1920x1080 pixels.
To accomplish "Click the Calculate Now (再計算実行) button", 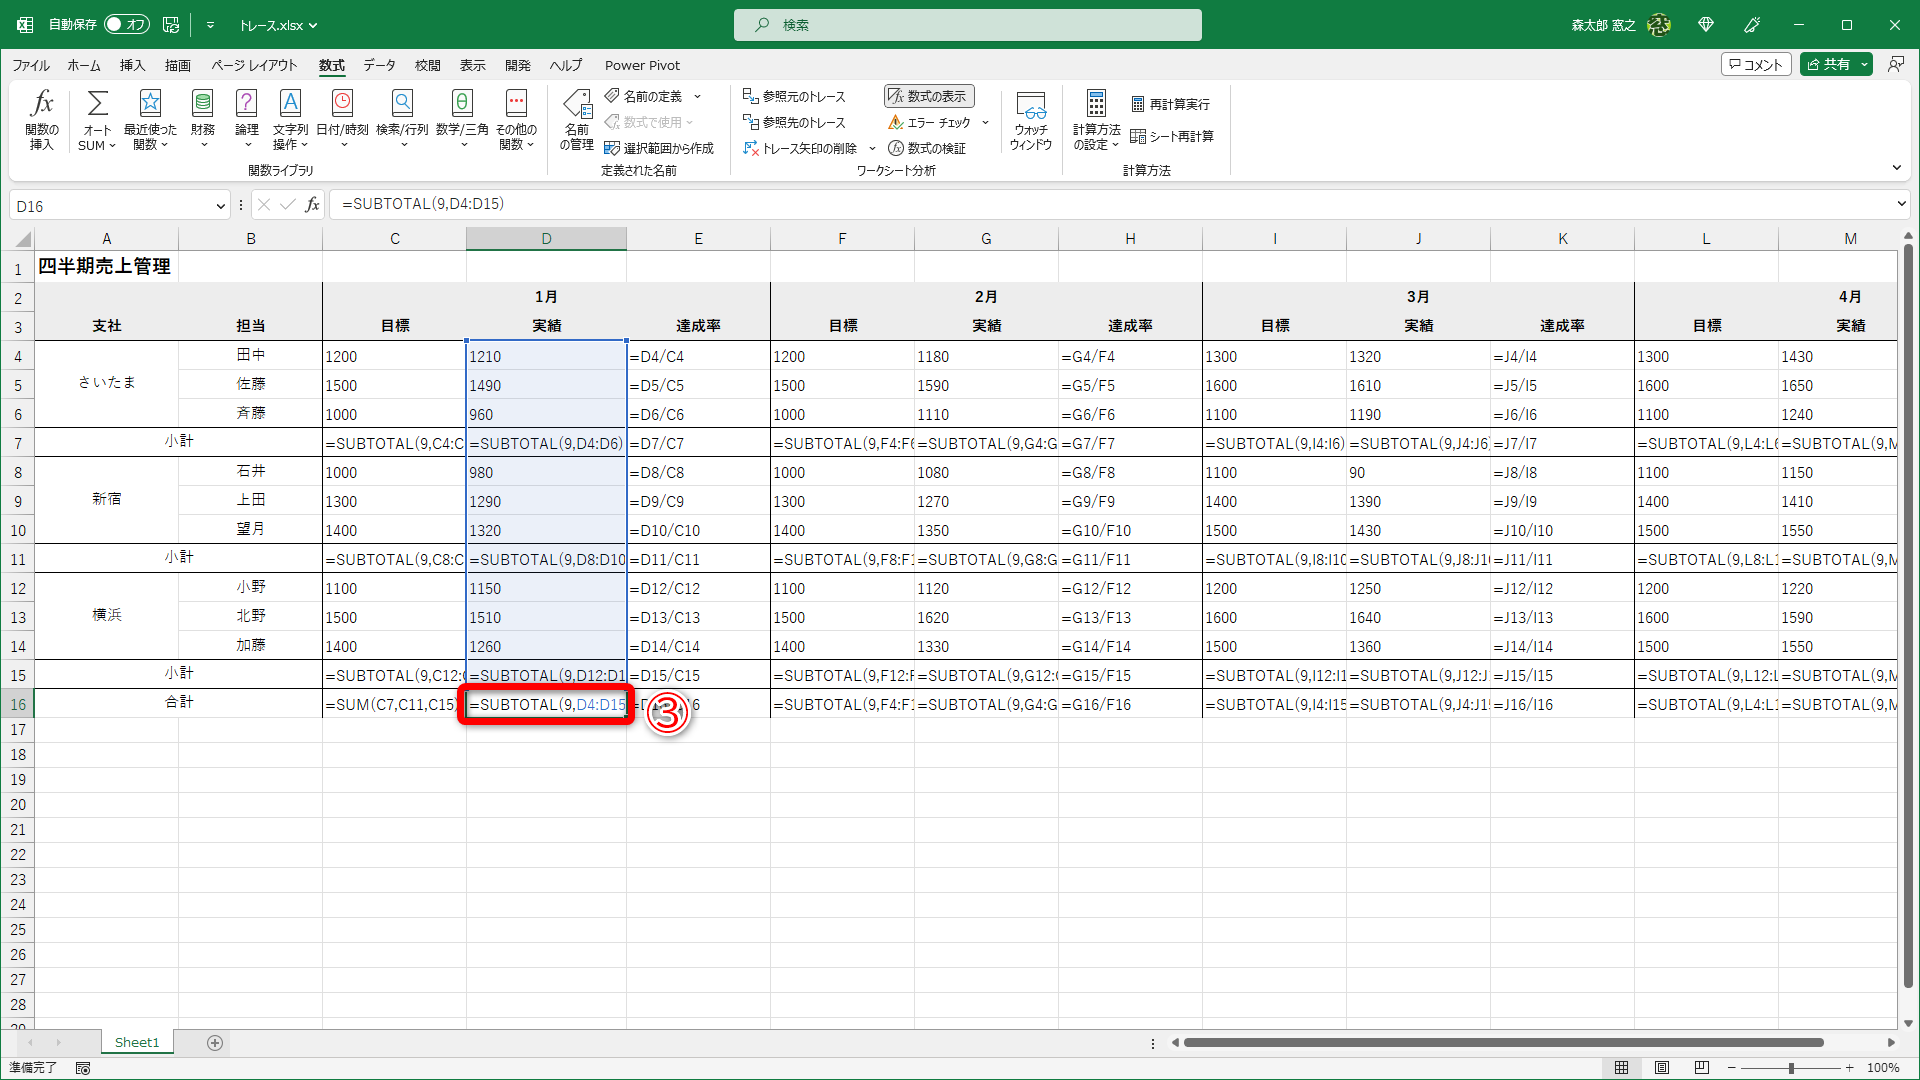I will pos(1170,104).
